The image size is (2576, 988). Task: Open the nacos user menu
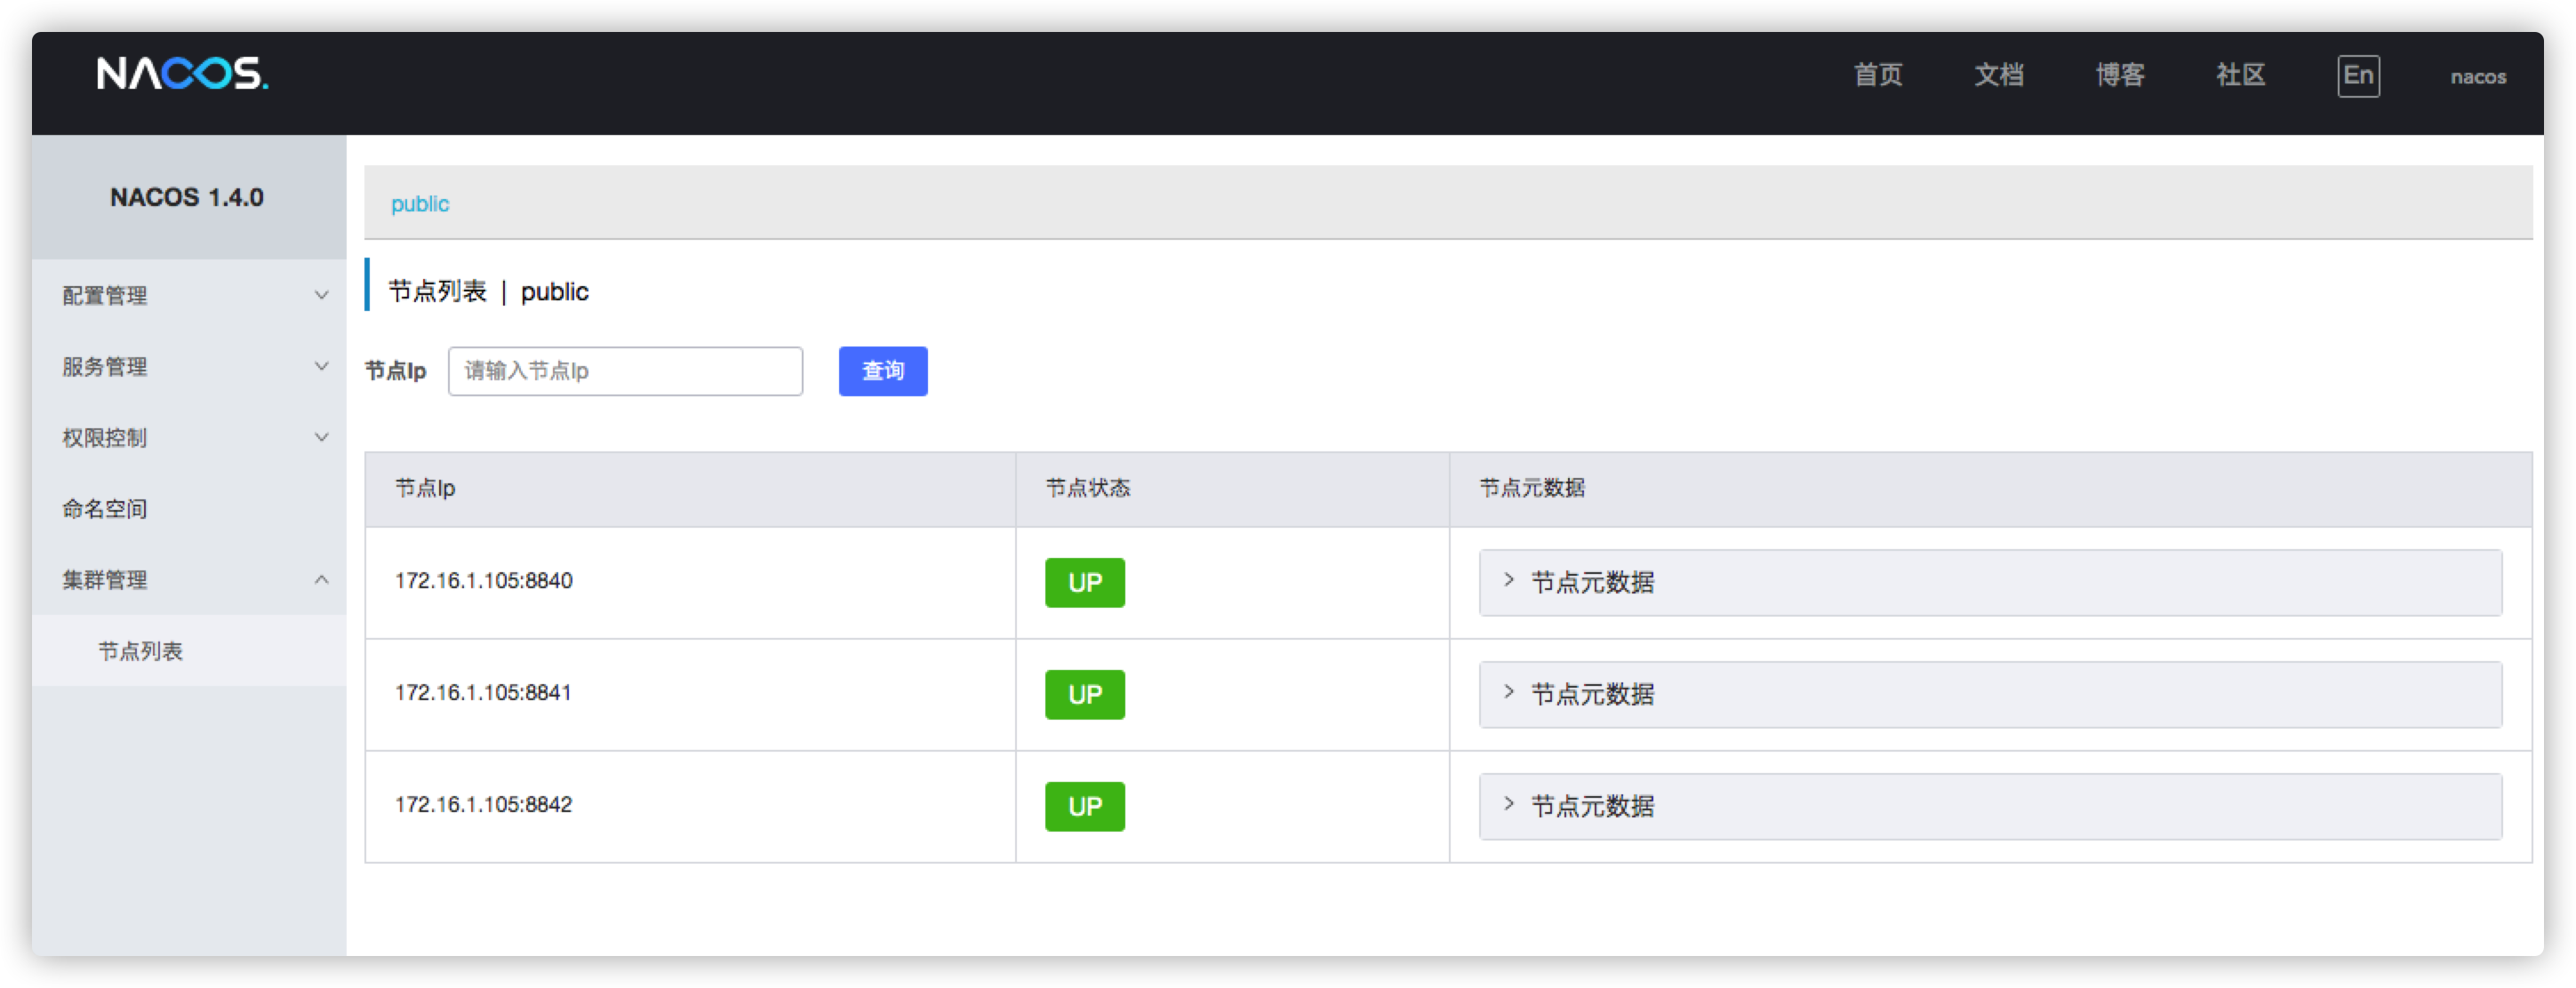point(2477,77)
